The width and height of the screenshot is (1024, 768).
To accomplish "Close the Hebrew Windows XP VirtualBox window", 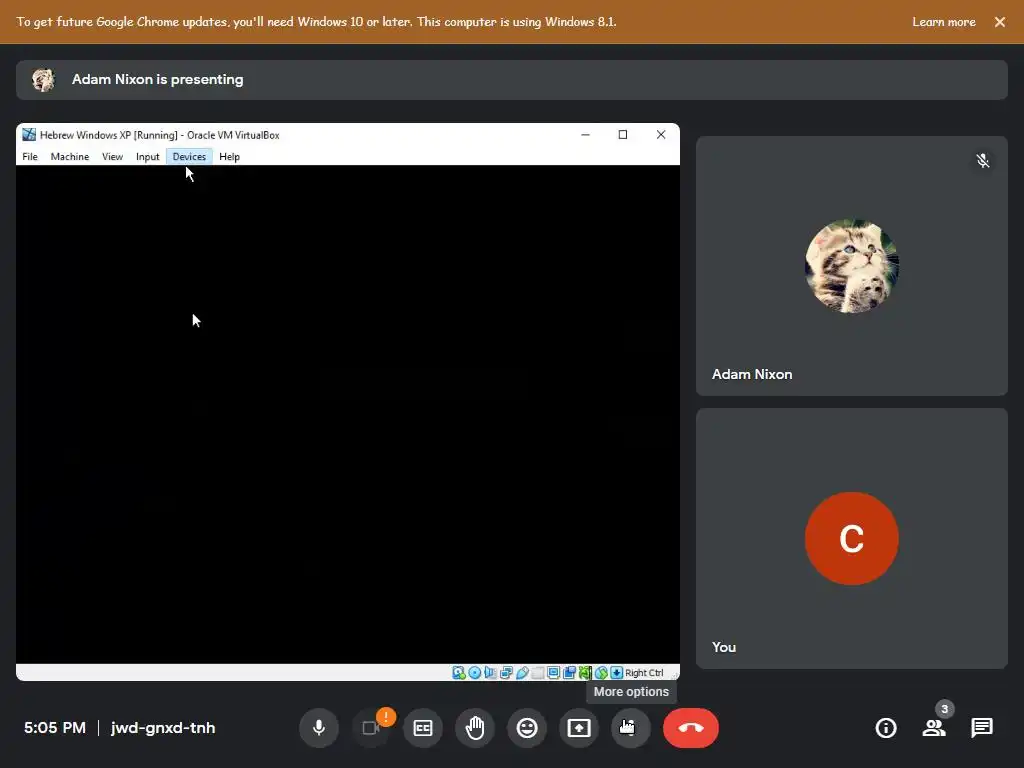I will [x=661, y=135].
